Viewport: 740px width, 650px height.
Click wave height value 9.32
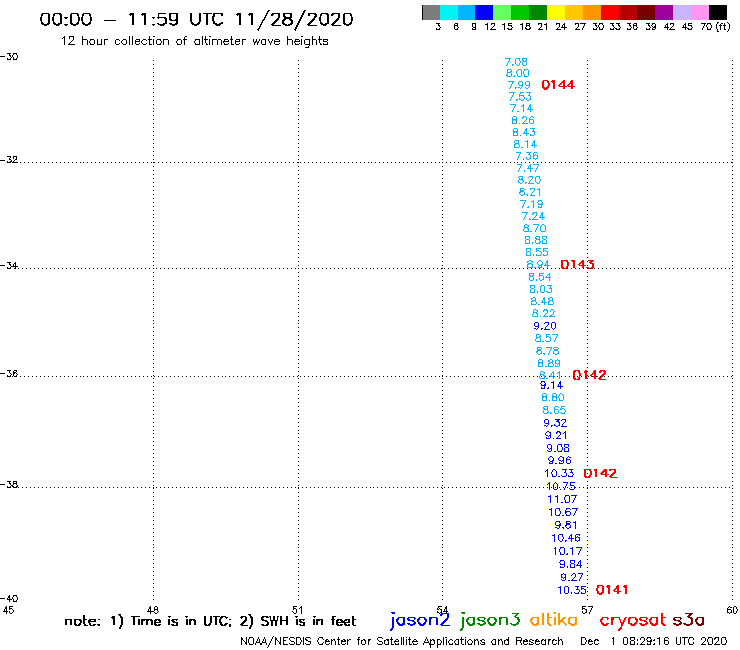(x=555, y=423)
